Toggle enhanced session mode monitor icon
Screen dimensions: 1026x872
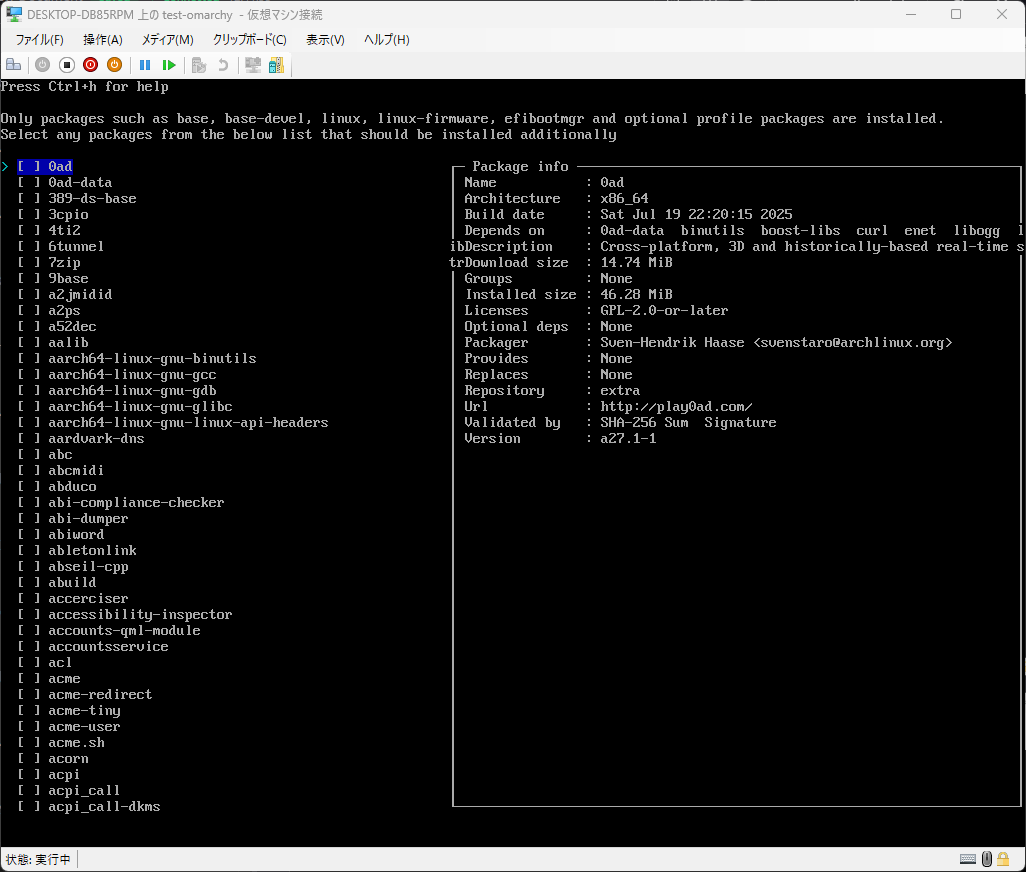253,65
